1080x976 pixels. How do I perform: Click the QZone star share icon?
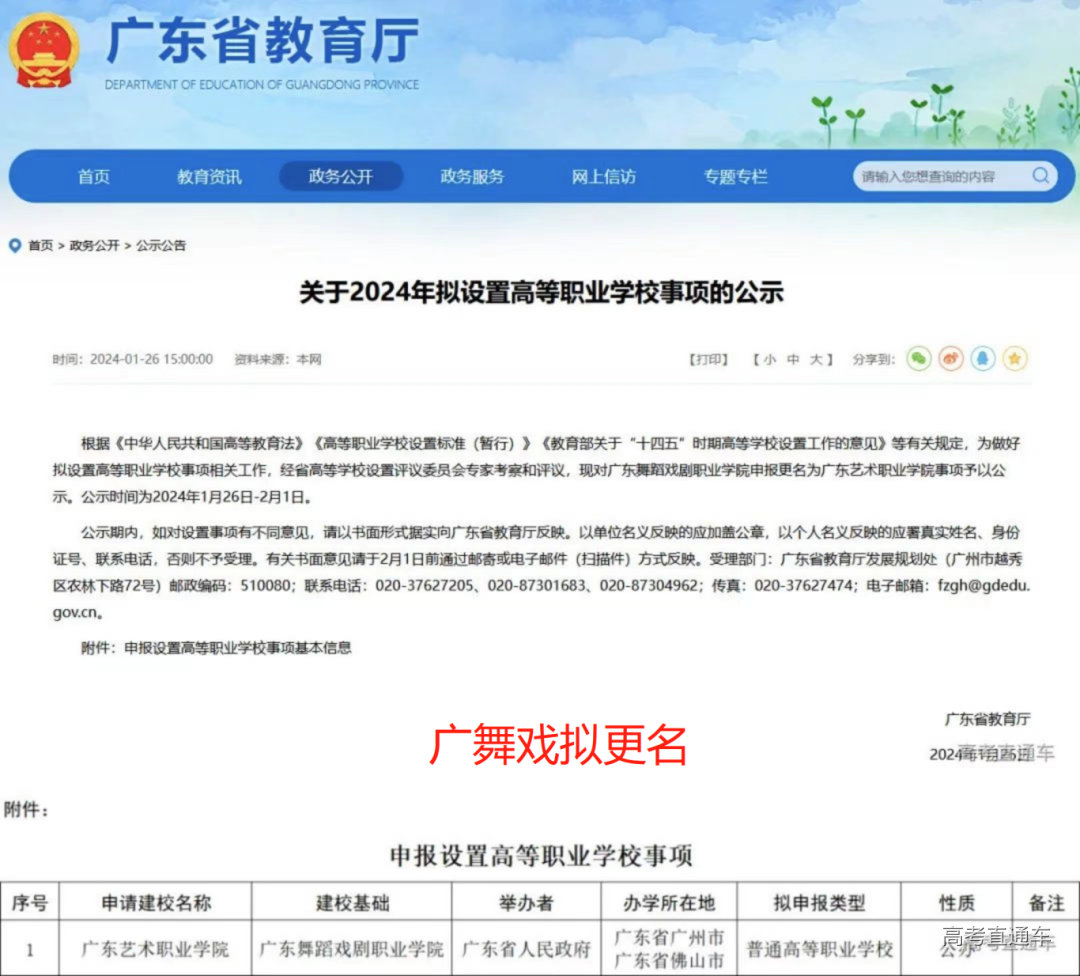coord(1015,359)
